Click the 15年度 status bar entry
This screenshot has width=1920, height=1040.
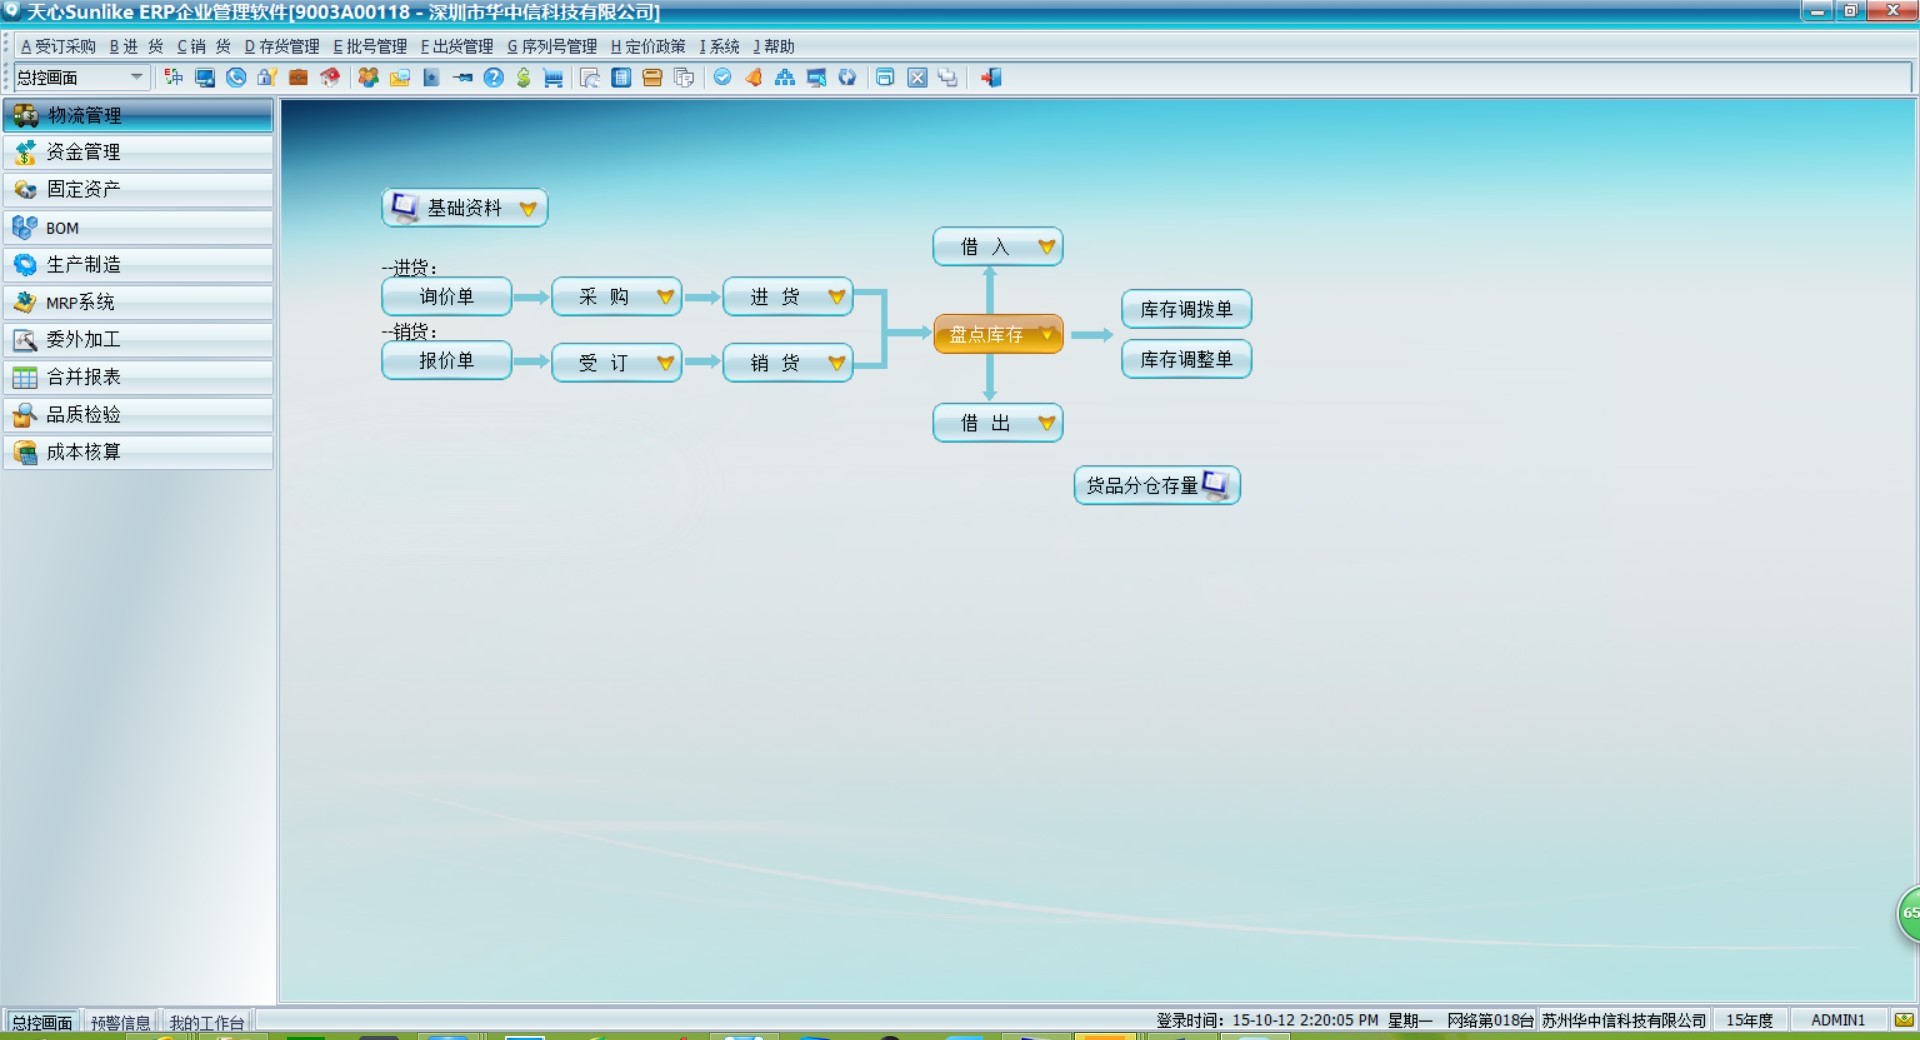[x=1750, y=1020]
